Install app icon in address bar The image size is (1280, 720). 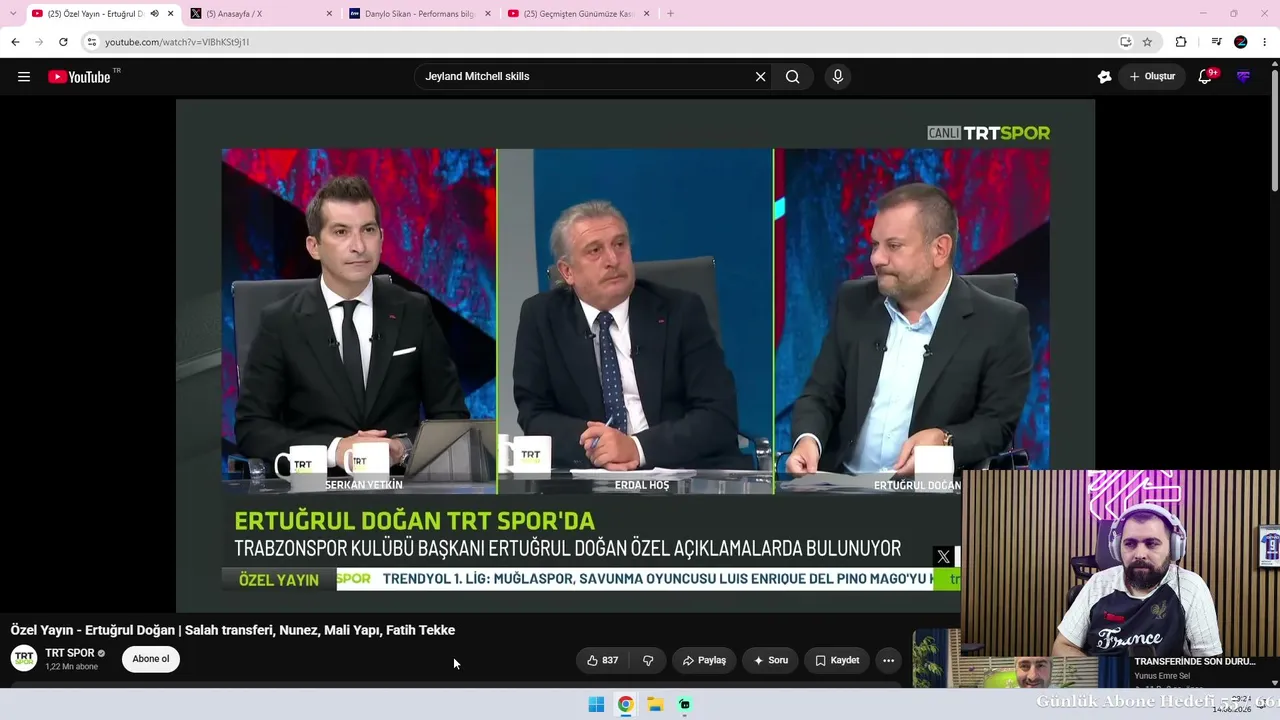pyautogui.click(x=1125, y=42)
